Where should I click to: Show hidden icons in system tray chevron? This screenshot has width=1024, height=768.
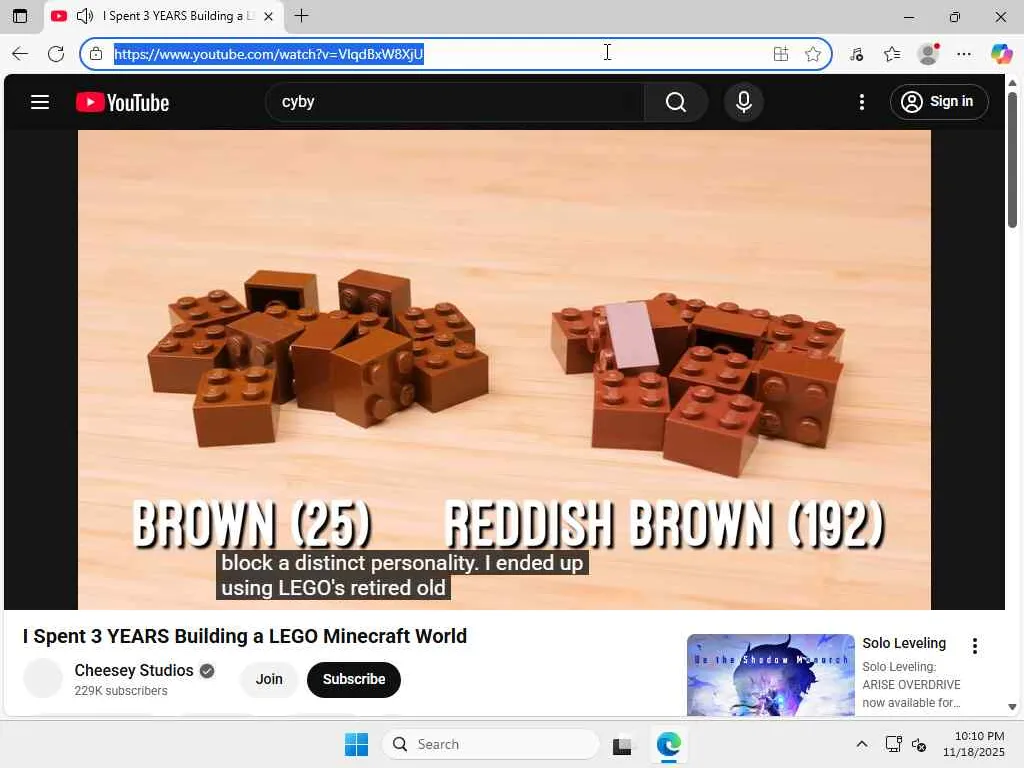coord(862,744)
